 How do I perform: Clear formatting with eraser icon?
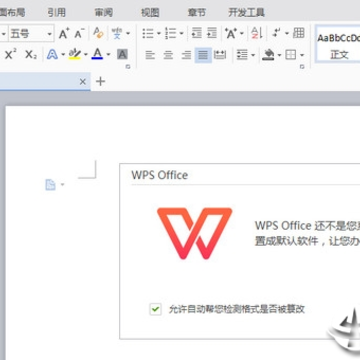tap(98, 33)
